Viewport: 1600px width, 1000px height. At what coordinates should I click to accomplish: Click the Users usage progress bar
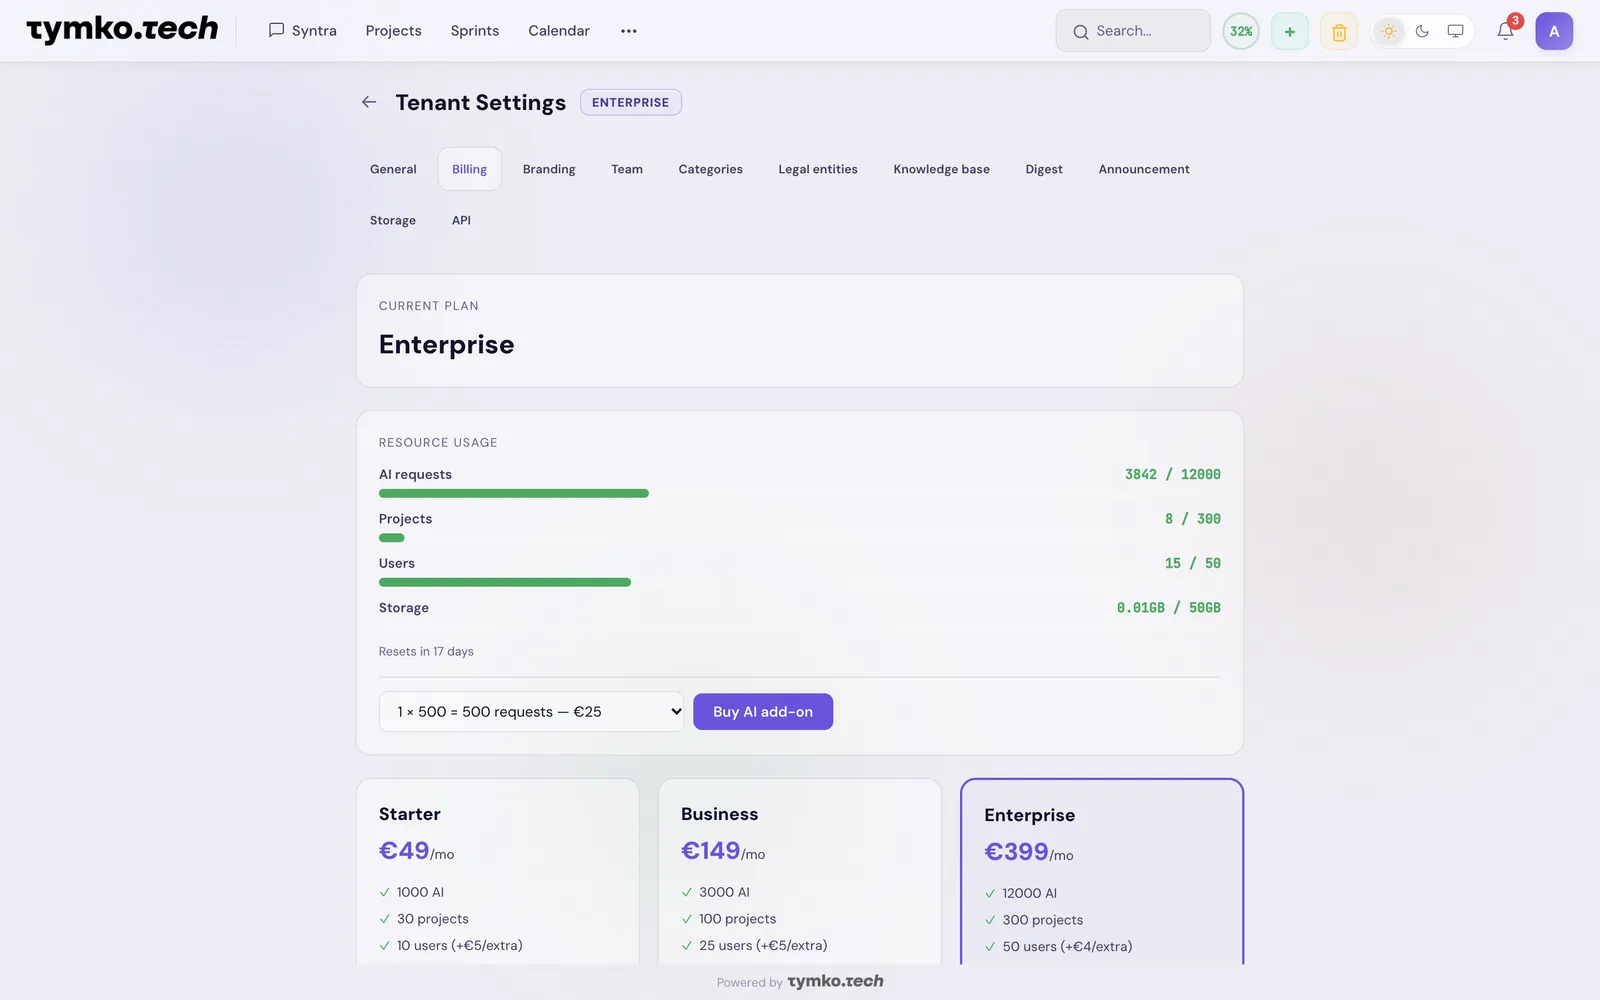point(799,582)
